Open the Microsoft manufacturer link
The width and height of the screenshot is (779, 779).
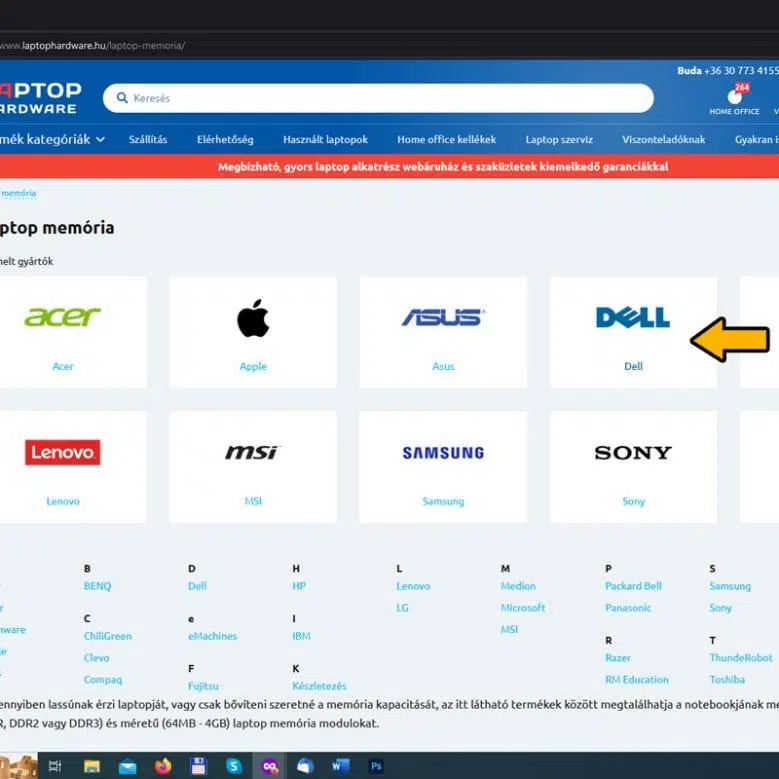click(523, 608)
